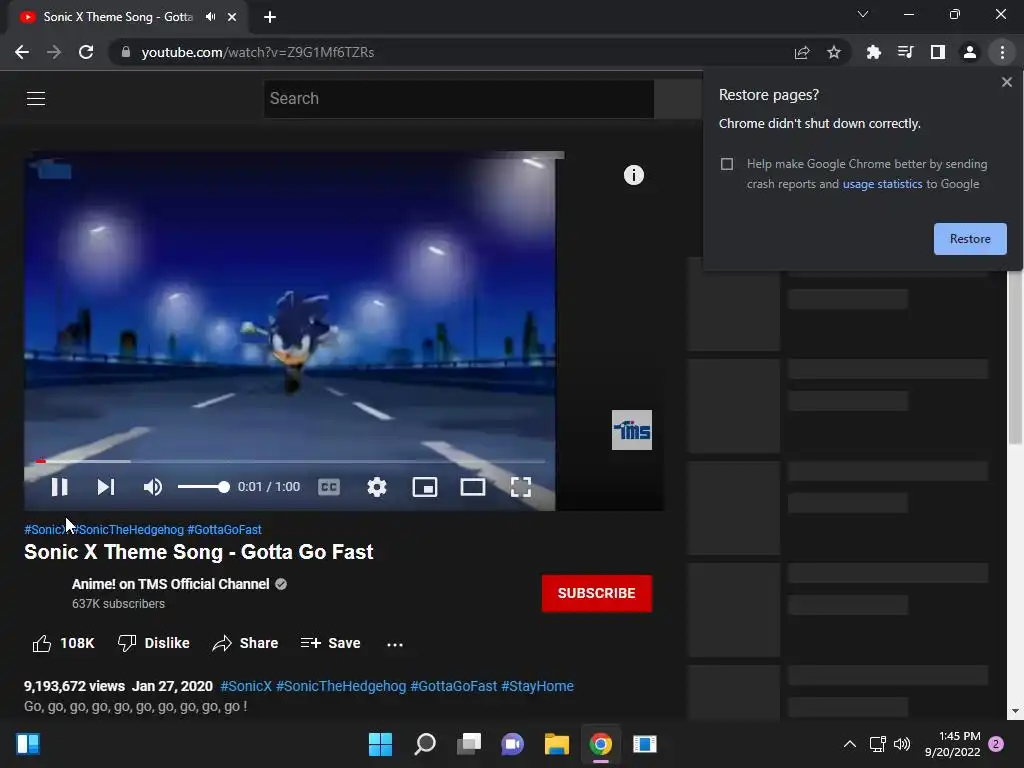
Task: Dislike the video
Action: 153,643
